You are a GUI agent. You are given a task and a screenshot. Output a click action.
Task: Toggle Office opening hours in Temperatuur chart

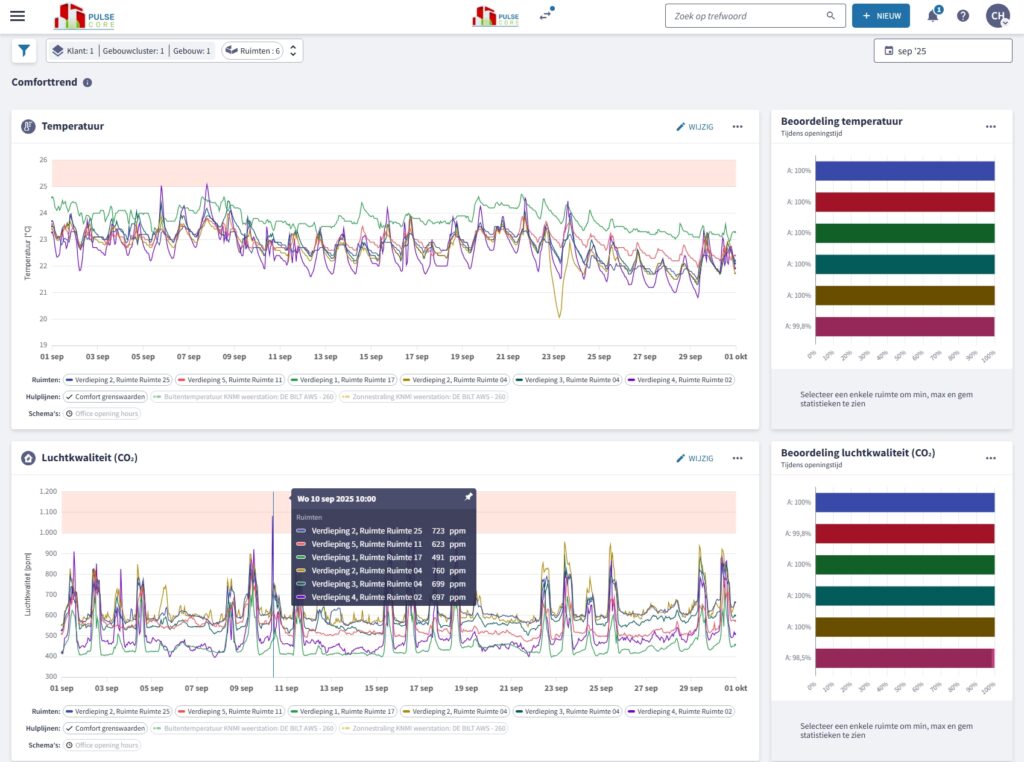click(101, 413)
